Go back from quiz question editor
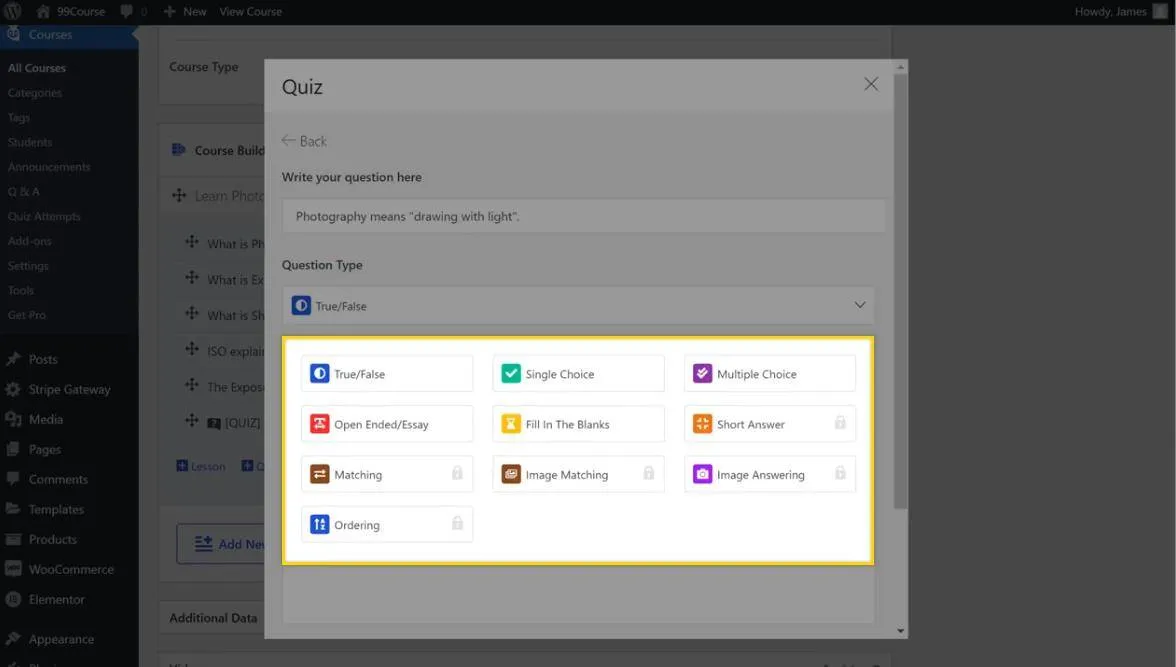 click(x=304, y=141)
